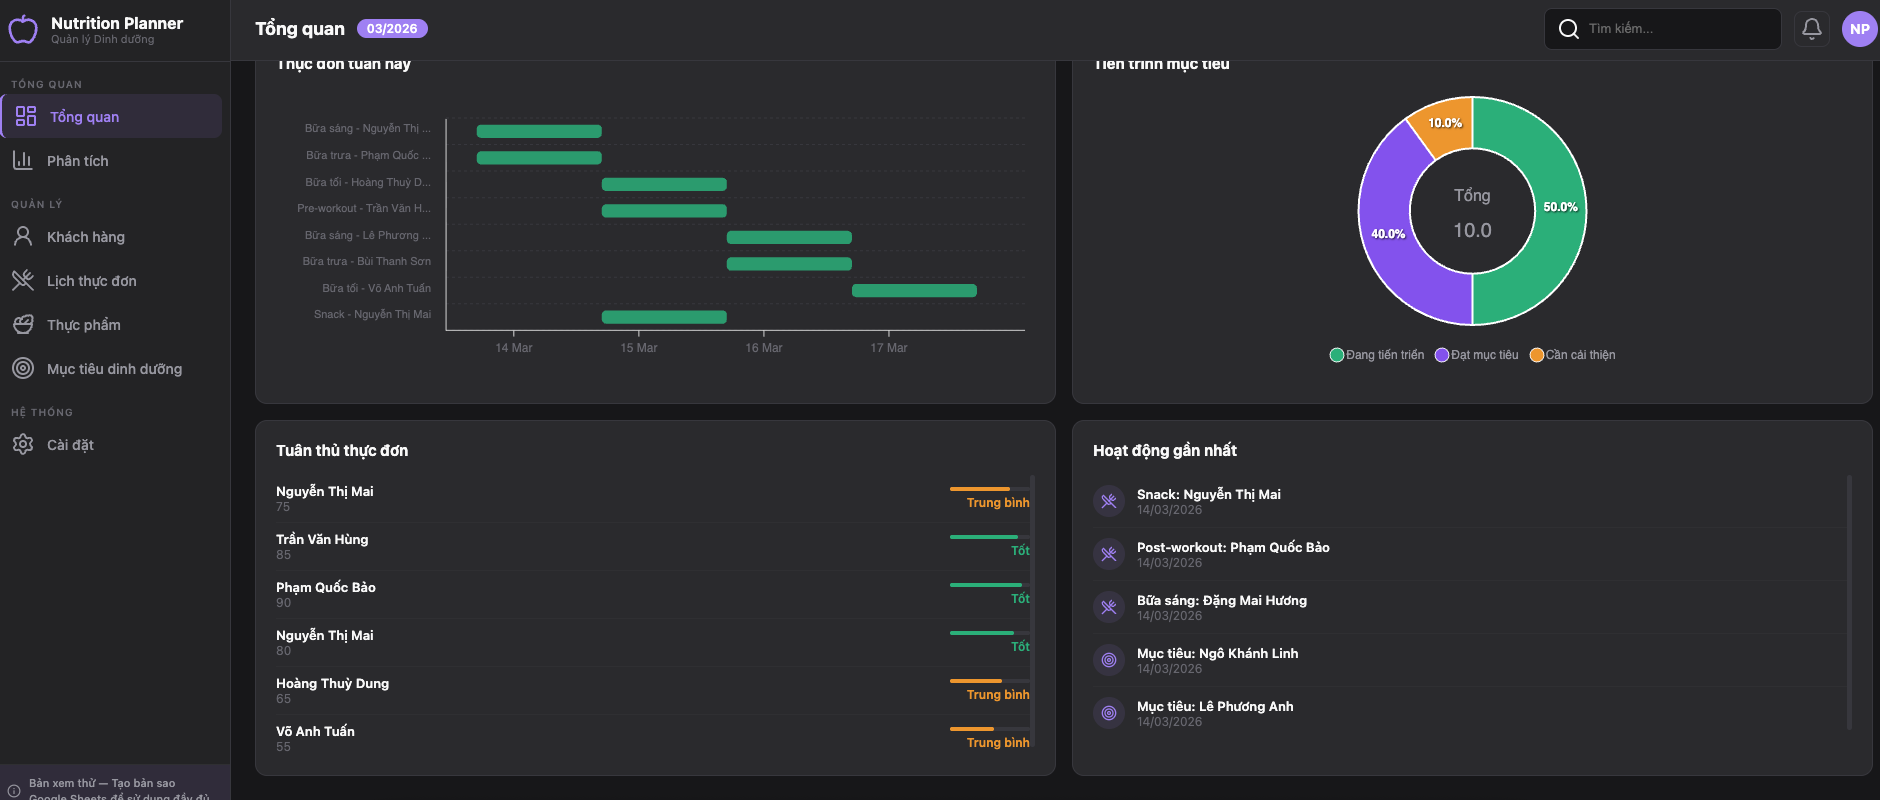Open the 03/2026 month selector badge

[392, 29]
